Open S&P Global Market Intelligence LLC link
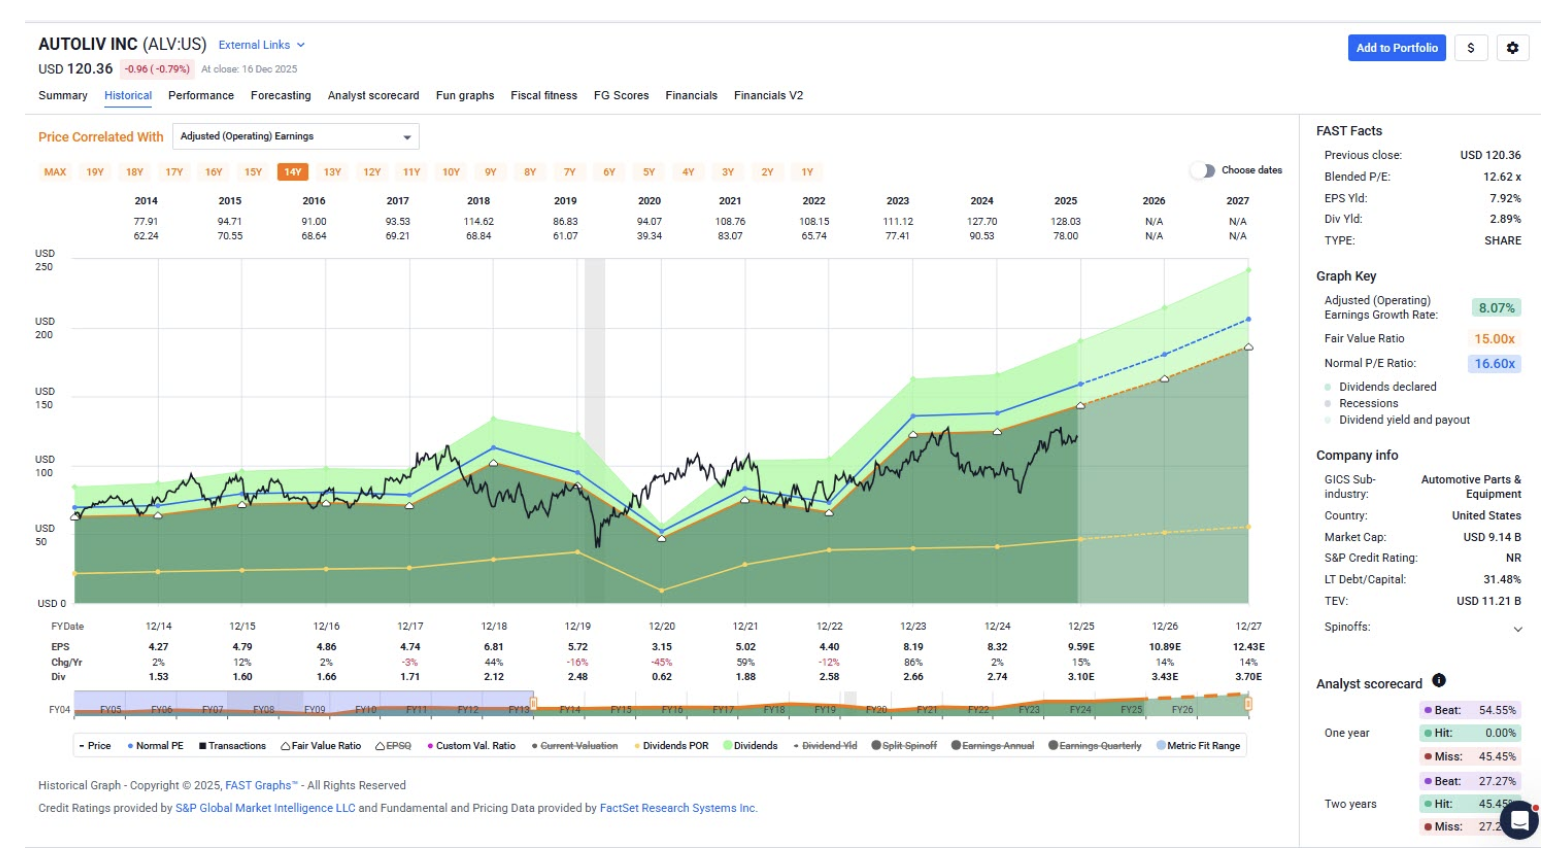Viewport: 1564px width, 862px height. point(265,808)
